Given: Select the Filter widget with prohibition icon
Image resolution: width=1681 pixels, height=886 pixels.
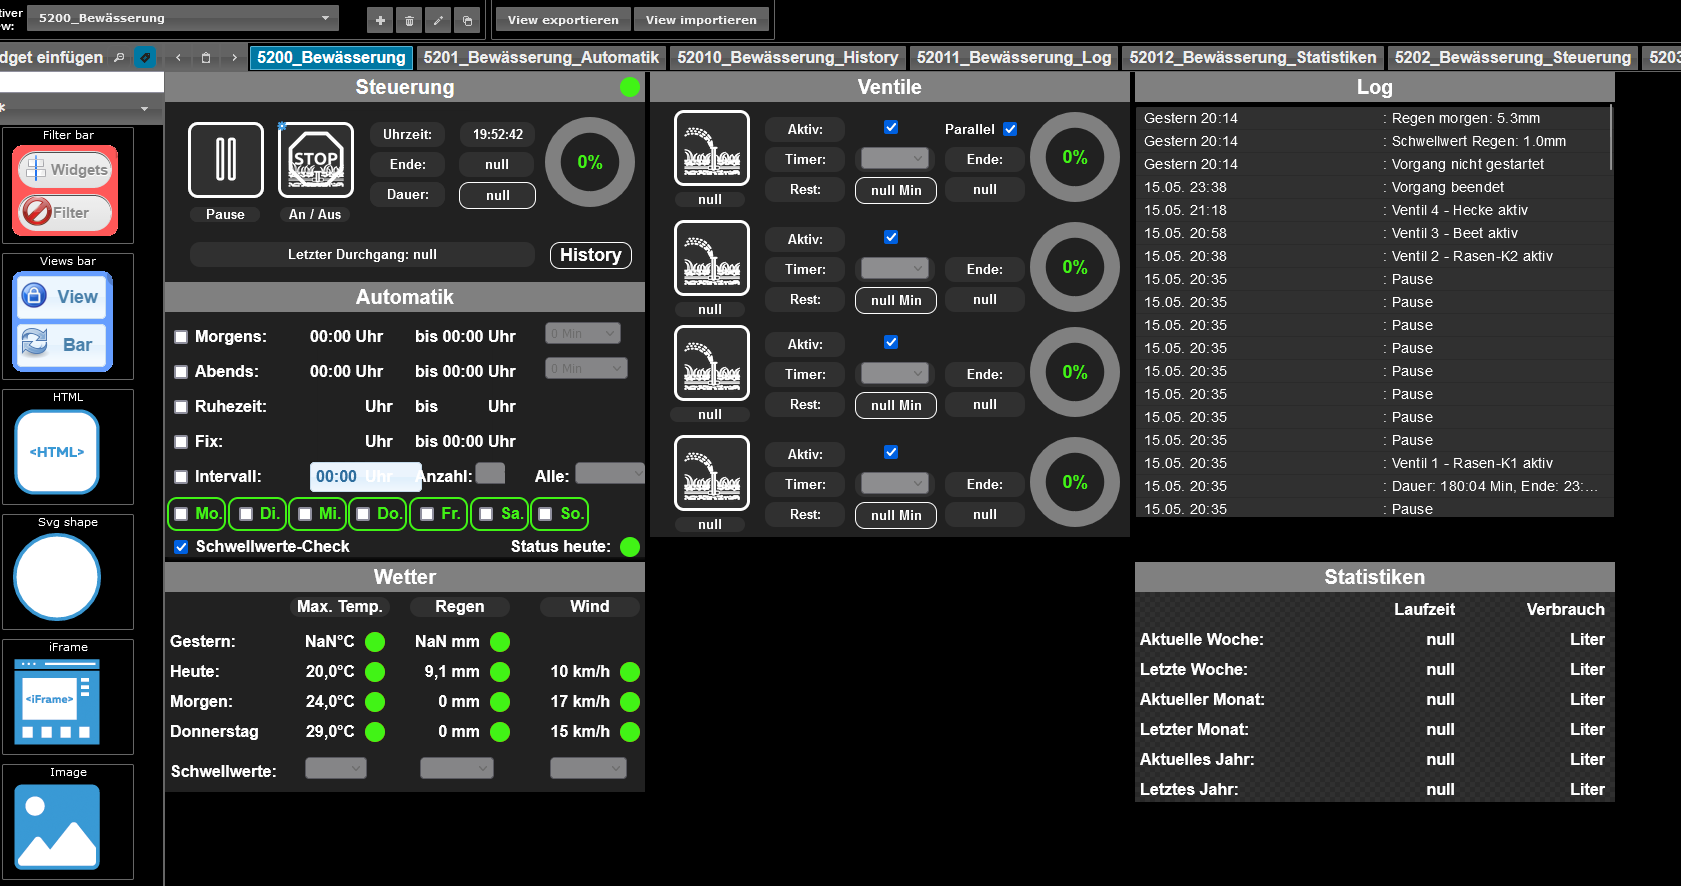Looking at the screenshot, I should (x=65, y=212).
